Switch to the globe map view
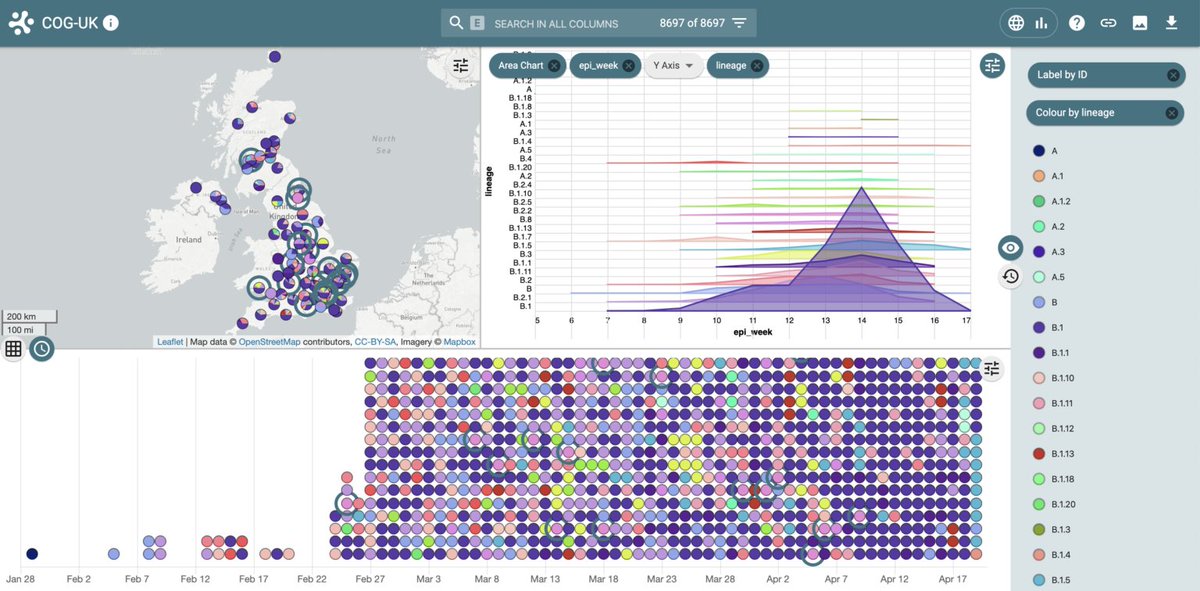The image size is (1200, 591). pos(1016,23)
